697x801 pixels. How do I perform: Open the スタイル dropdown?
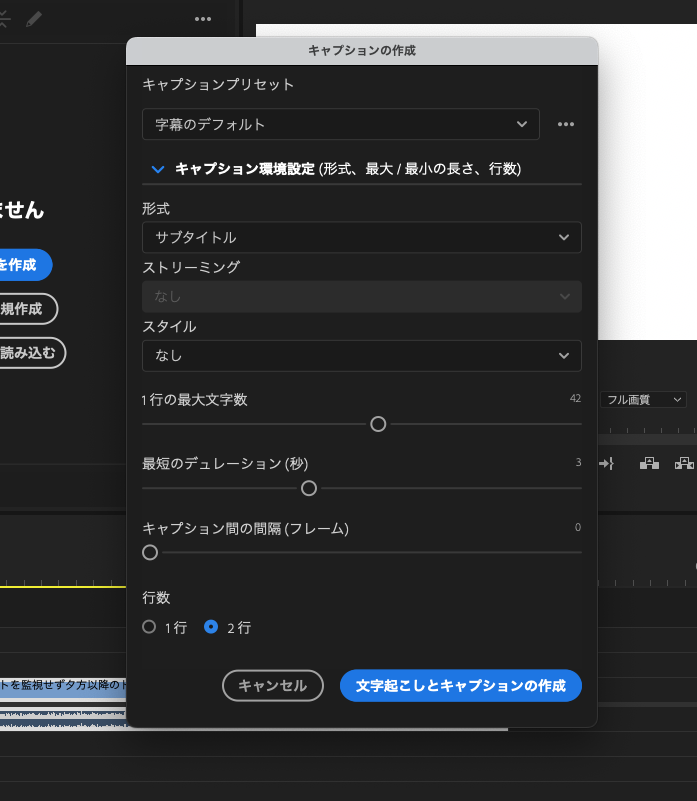(361, 355)
